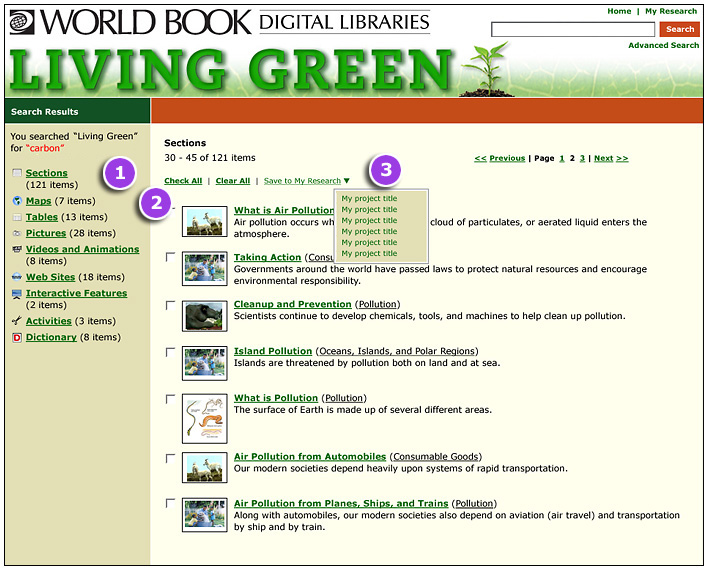This screenshot has width=710, height=574.
Task: Check the Air Pollution from Automobiles box
Action: 170,458
